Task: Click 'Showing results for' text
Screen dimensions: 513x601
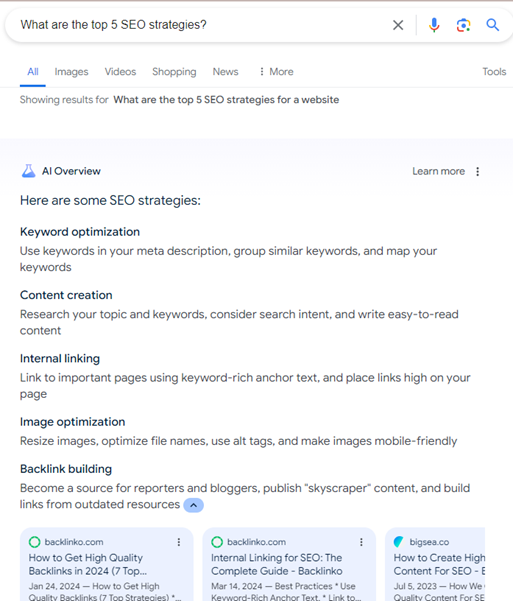Action: click(x=64, y=100)
